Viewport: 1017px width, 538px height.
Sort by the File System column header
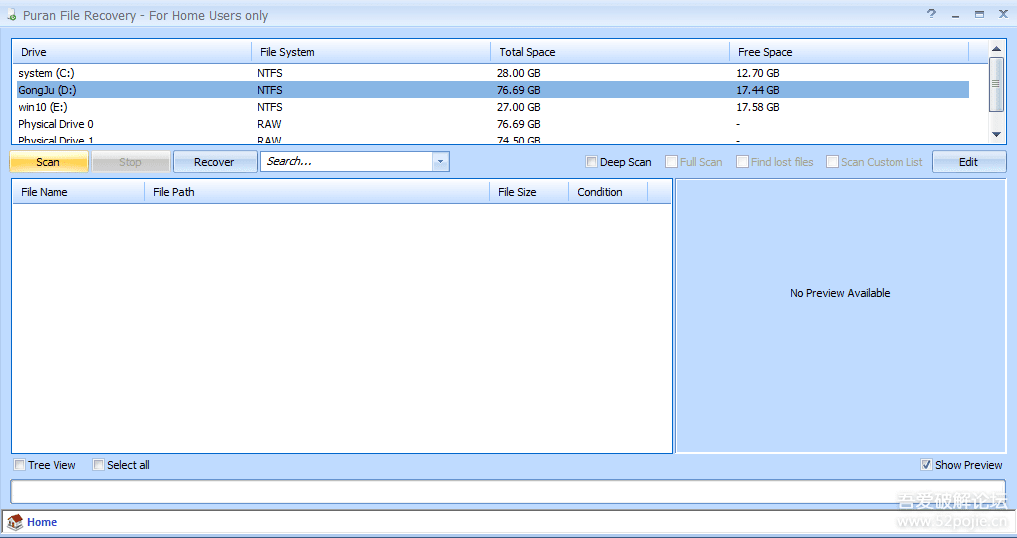tap(371, 52)
